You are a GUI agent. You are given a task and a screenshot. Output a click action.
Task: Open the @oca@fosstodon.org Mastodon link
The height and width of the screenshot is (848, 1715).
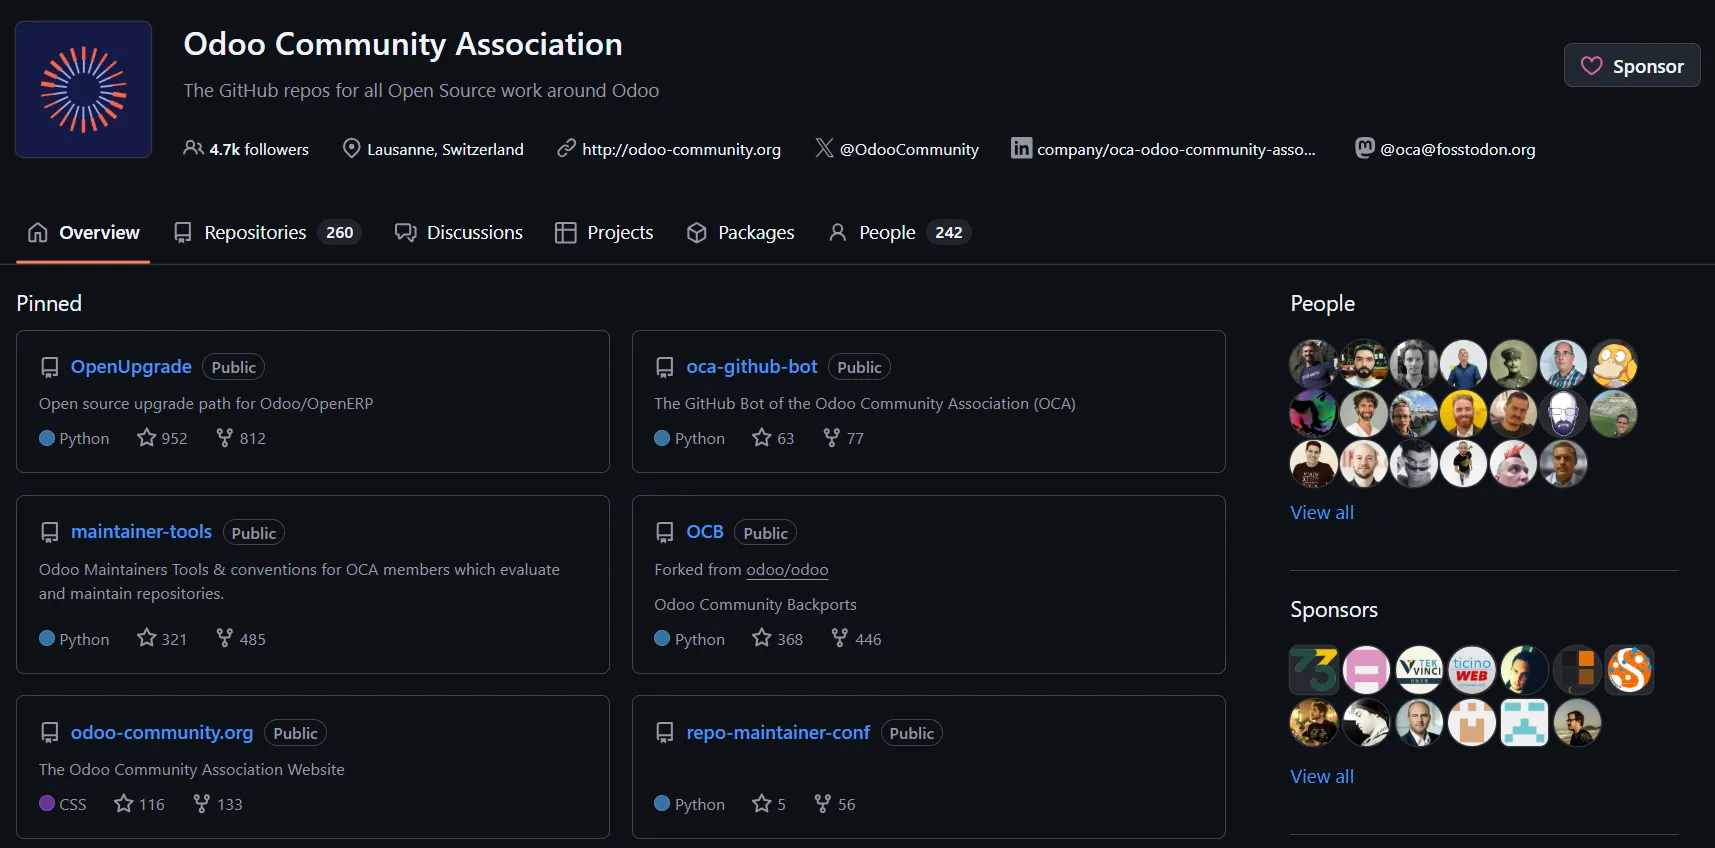pos(1458,149)
